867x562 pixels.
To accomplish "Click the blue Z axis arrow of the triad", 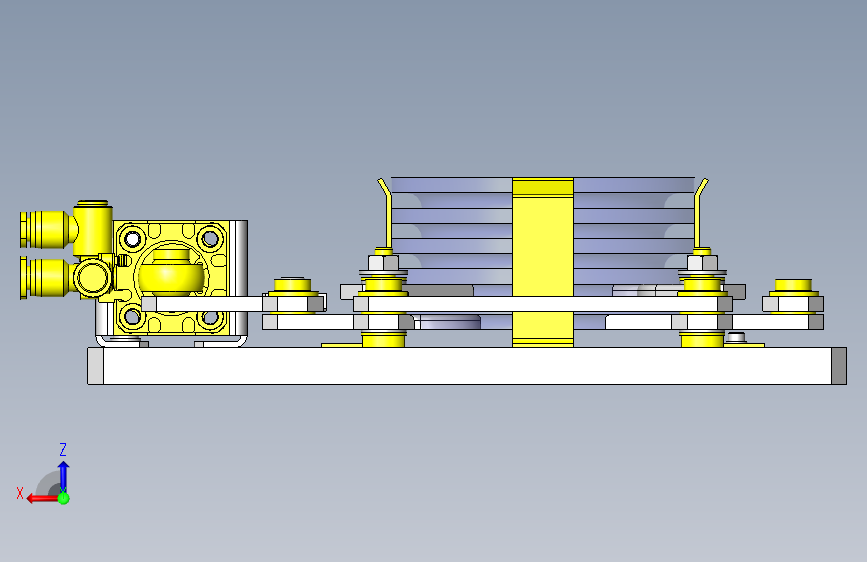I will (x=64, y=476).
